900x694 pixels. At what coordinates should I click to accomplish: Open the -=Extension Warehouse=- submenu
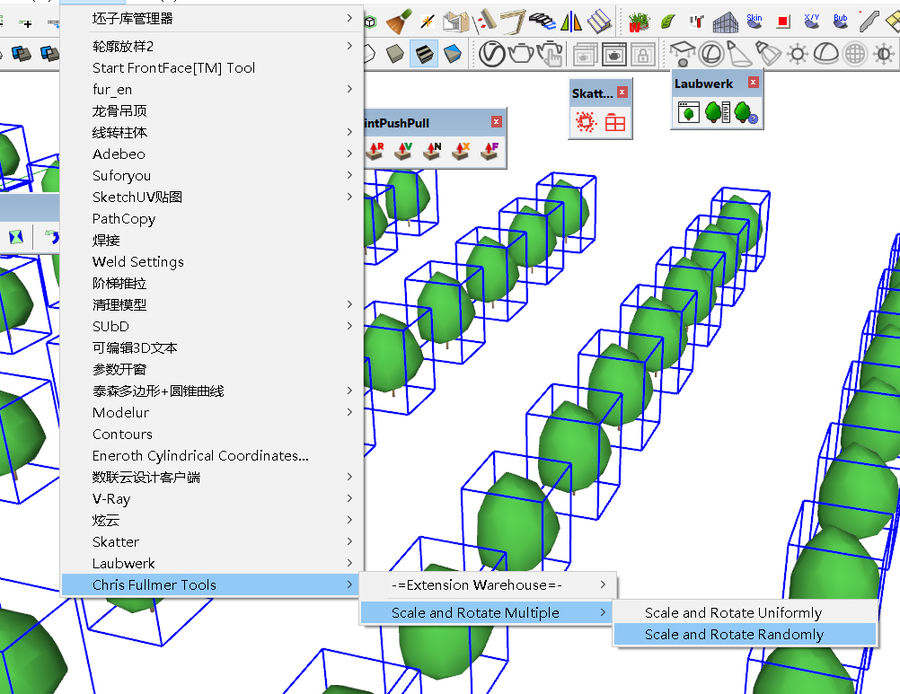coord(487,585)
